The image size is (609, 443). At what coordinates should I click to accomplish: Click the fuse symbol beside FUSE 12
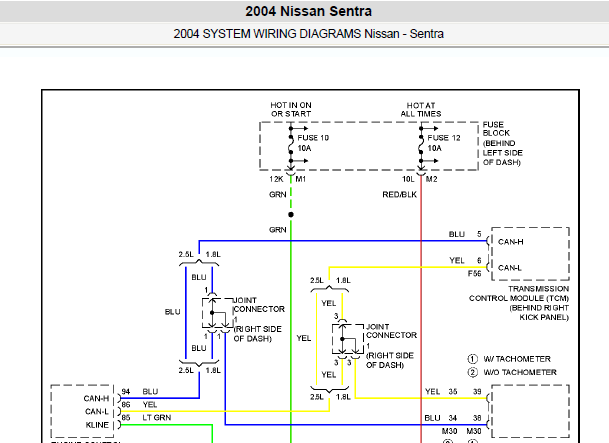(421, 144)
